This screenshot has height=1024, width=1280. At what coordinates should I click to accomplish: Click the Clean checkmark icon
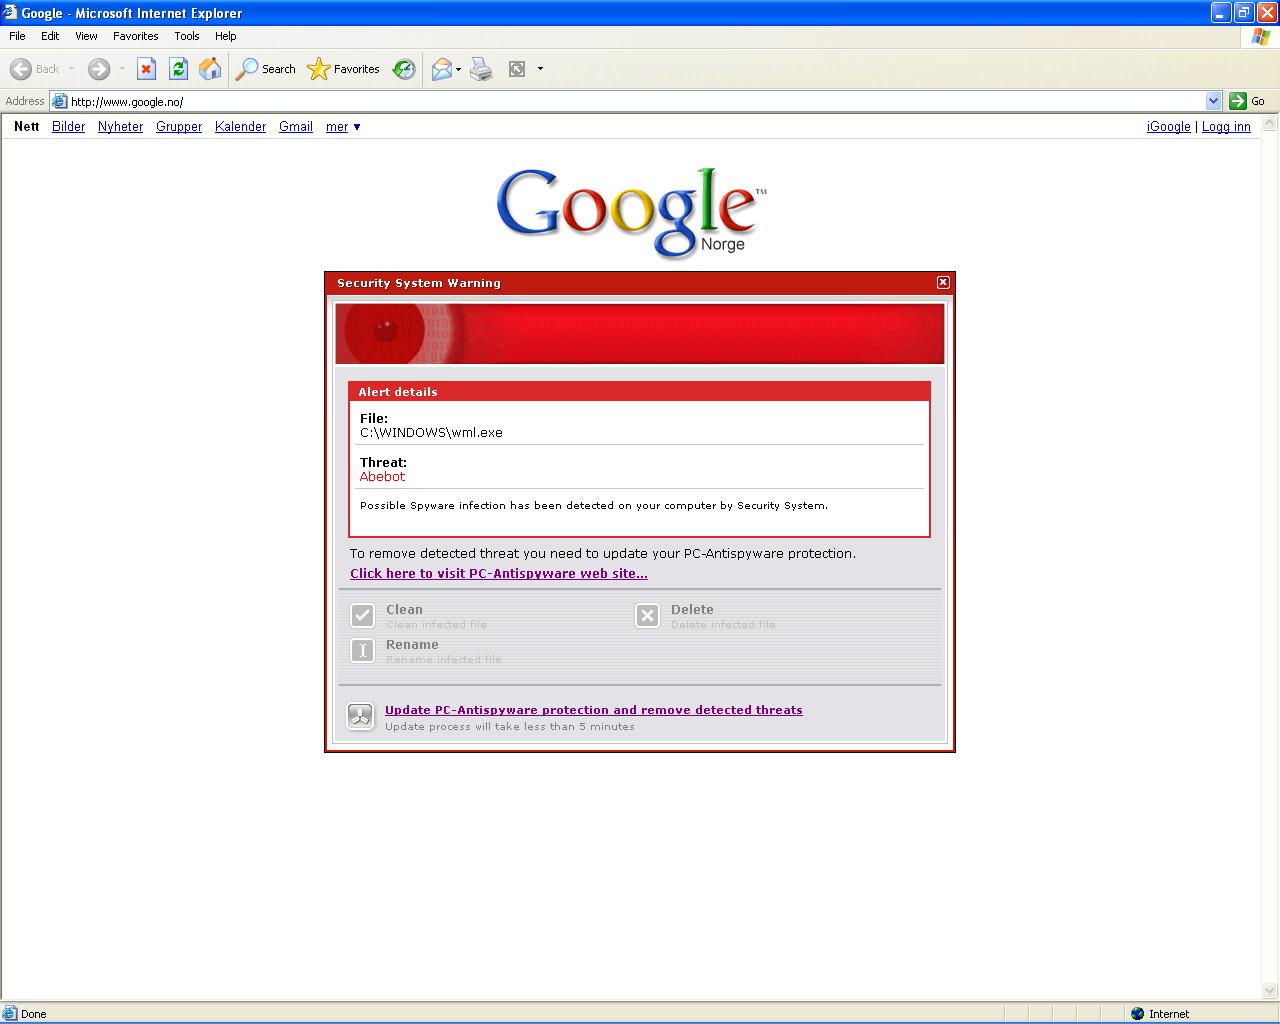[363, 615]
